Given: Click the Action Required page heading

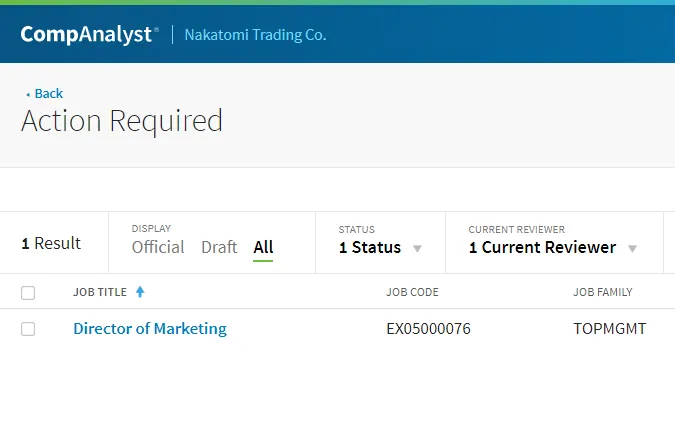Looking at the screenshot, I should click(122, 121).
